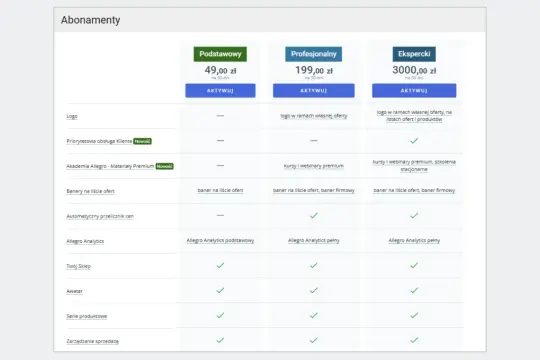Click 'Allegro Analytics podstawowy' cell
The image size is (540, 360).
coord(220,240)
